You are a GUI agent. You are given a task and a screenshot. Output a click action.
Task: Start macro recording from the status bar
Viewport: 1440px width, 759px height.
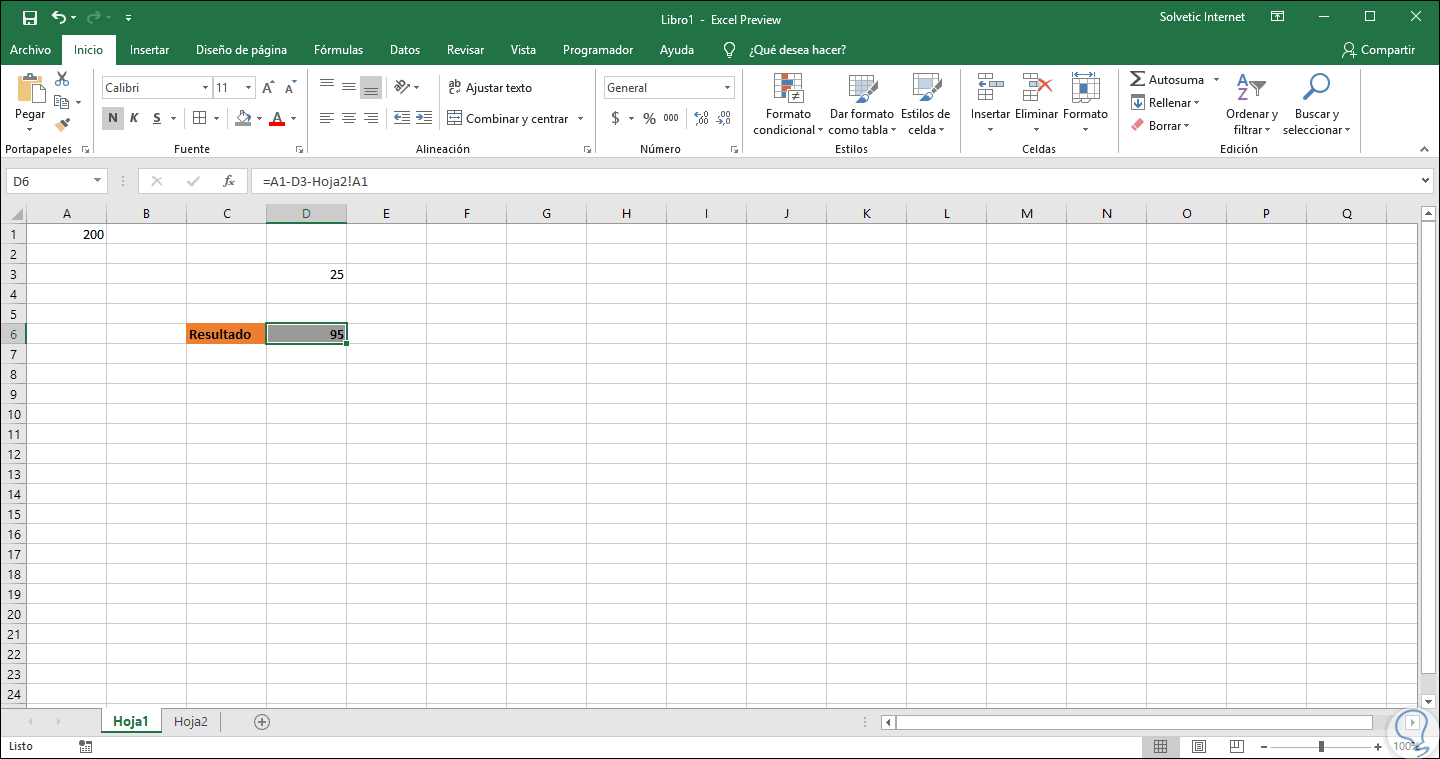tap(86, 746)
